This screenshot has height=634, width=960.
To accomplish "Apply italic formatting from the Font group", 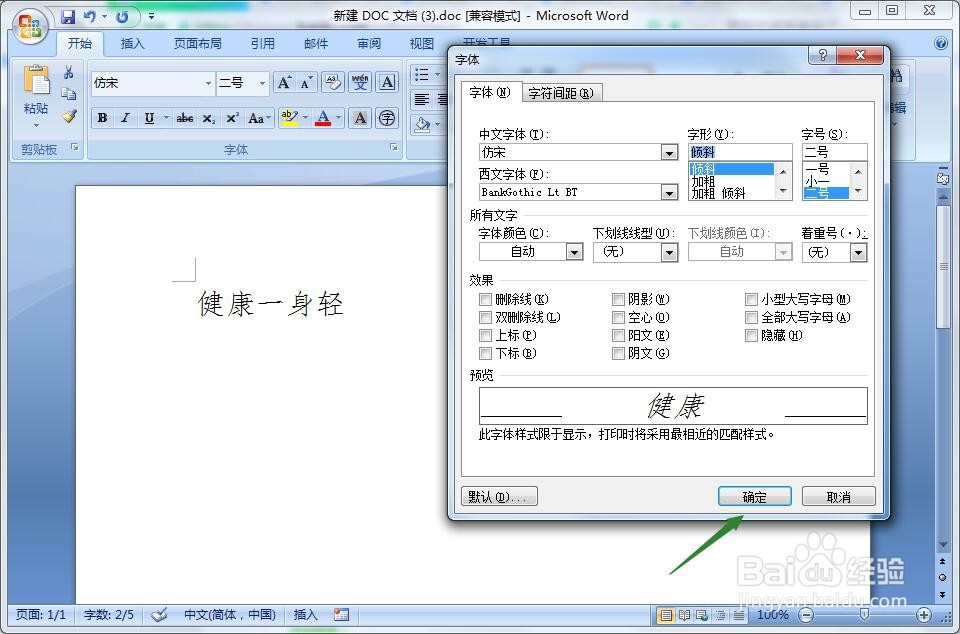I will [x=125, y=117].
